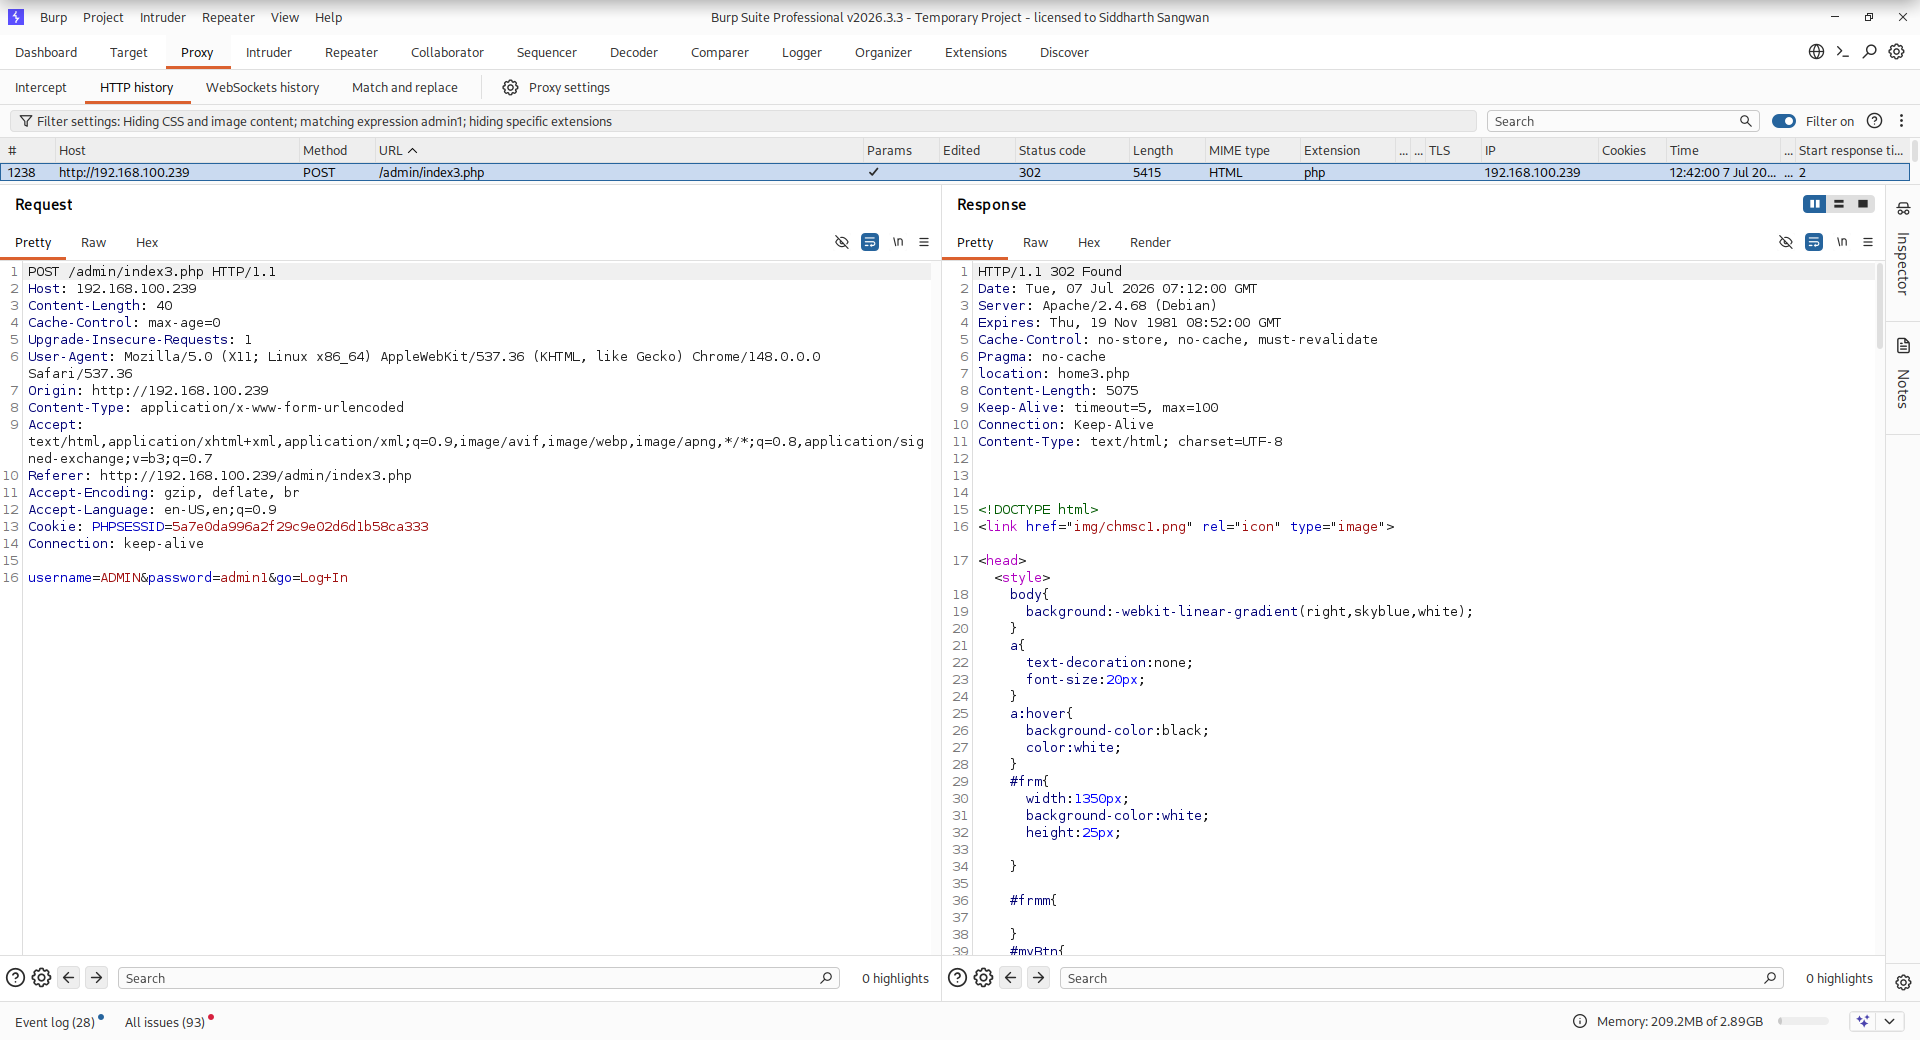Open the top-bar search magnifier icon
This screenshot has width=1920, height=1040.
pyautogui.click(x=1869, y=52)
